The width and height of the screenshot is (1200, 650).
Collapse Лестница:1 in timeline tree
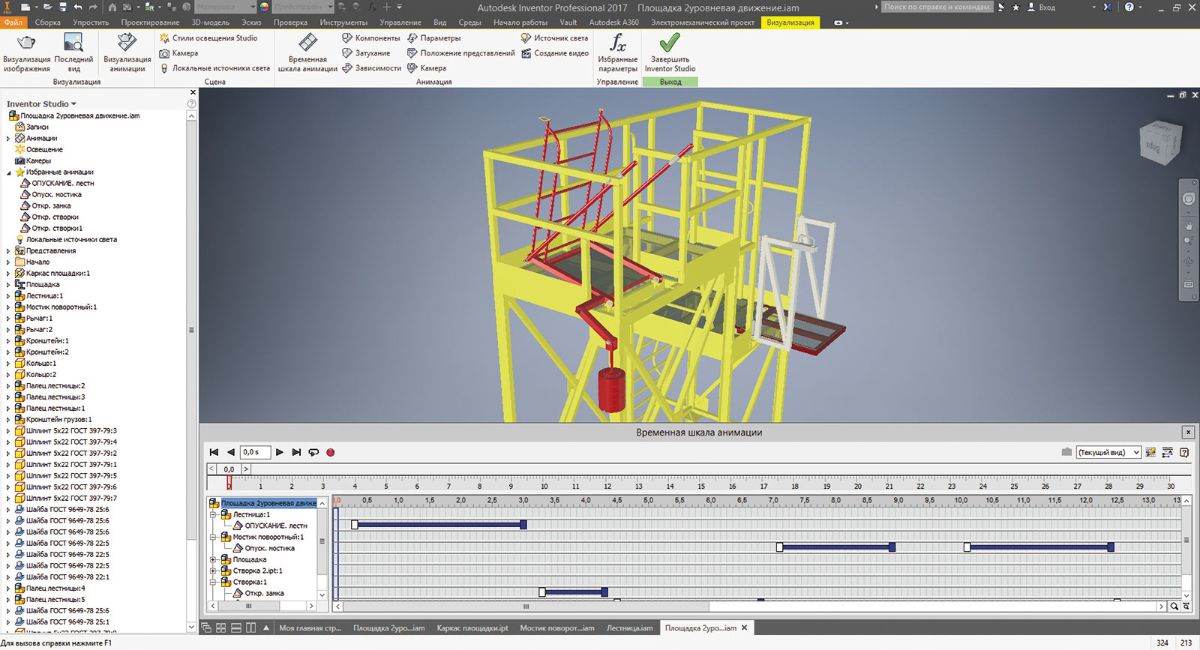pyautogui.click(x=213, y=514)
